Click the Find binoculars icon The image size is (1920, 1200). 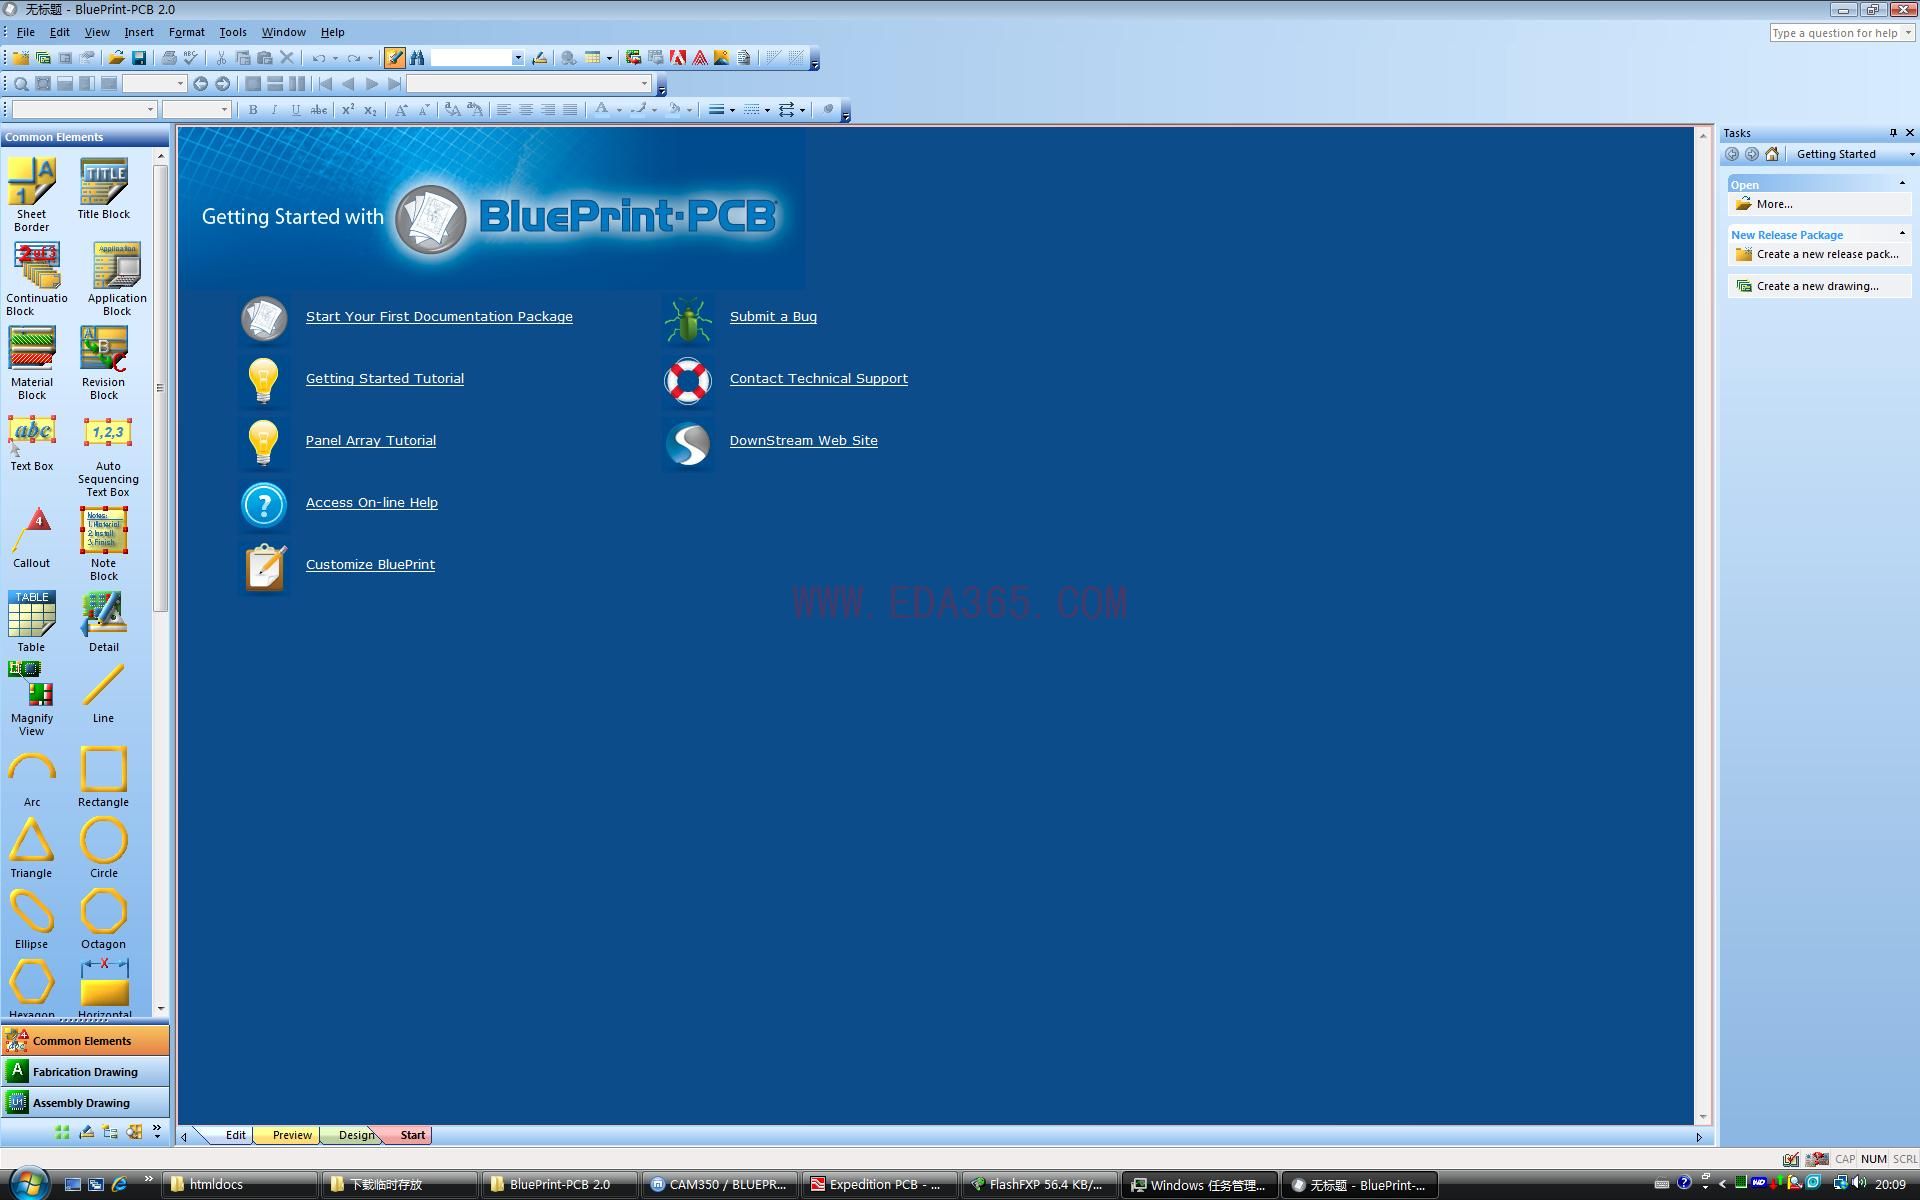click(x=417, y=58)
